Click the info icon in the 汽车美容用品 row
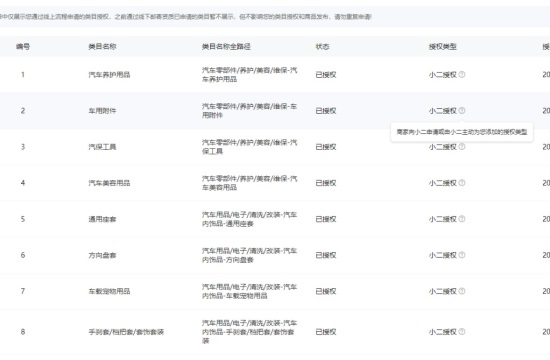The width and height of the screenshot is (550, 360). 462,183
